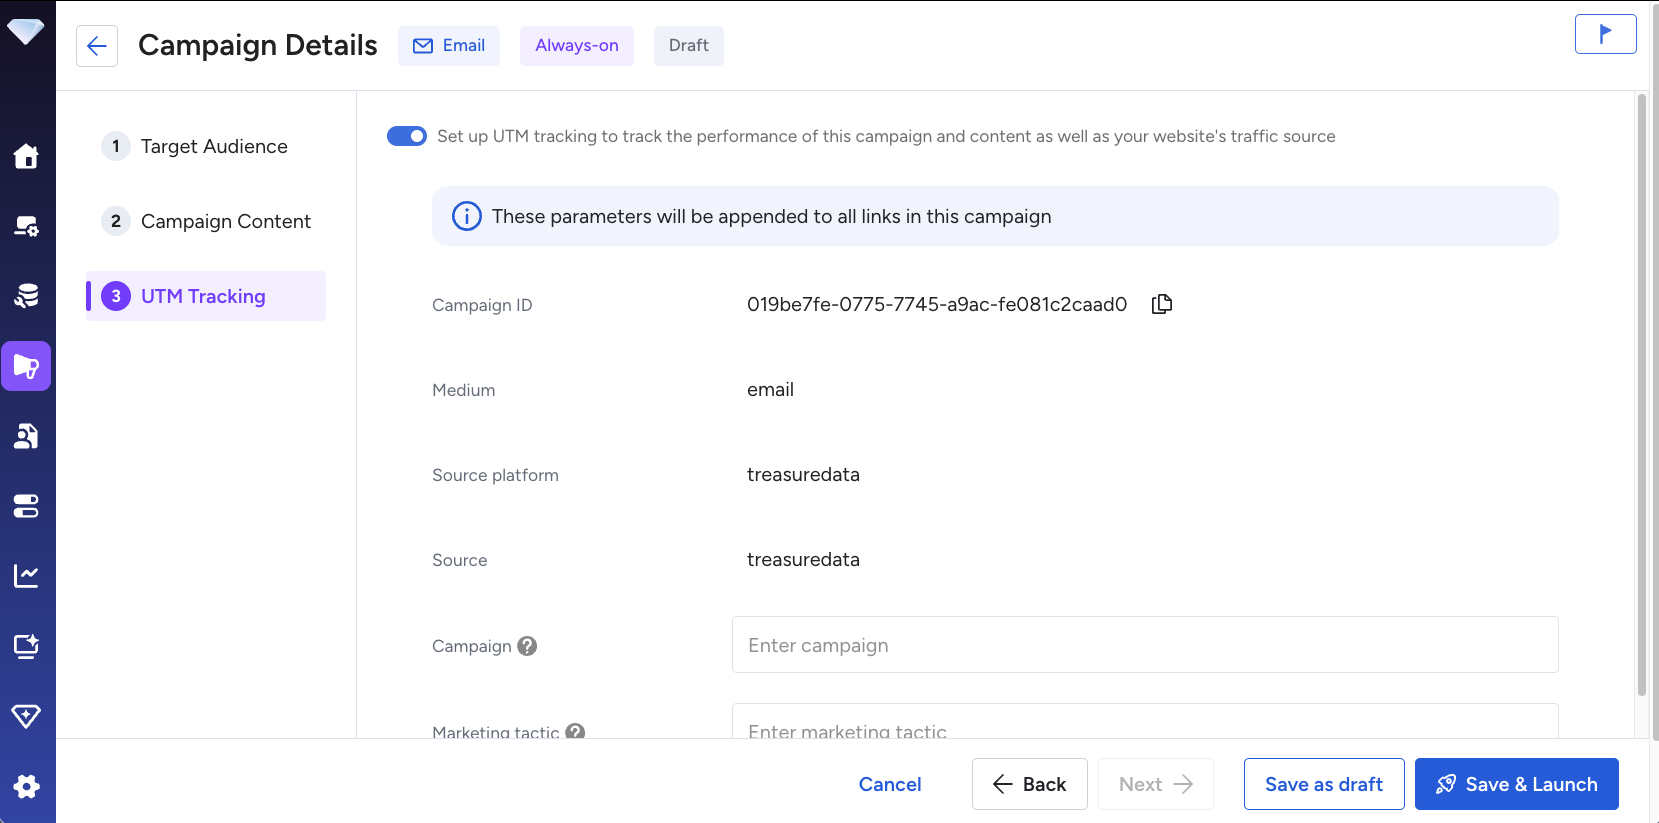Show help for the Campaign field
This screenshot has height=823, width=1659.
[527, 646]
